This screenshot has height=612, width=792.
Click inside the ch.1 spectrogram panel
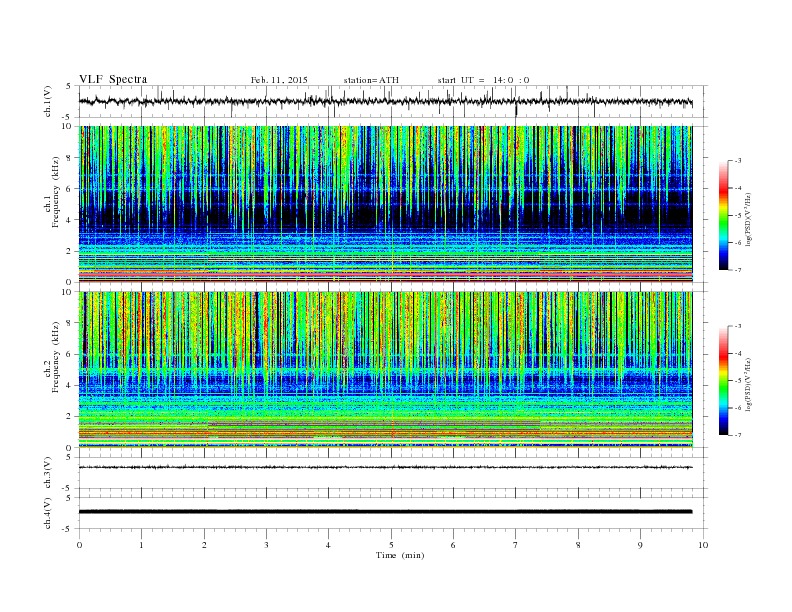(x=385, y=204)
